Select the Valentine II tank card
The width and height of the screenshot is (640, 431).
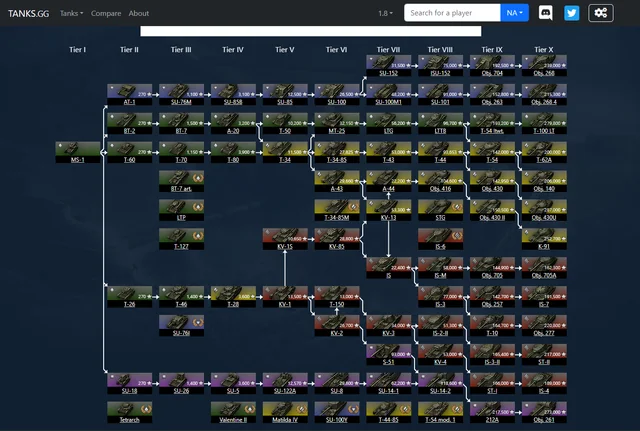pyautogui.click(x=233, y=412)
